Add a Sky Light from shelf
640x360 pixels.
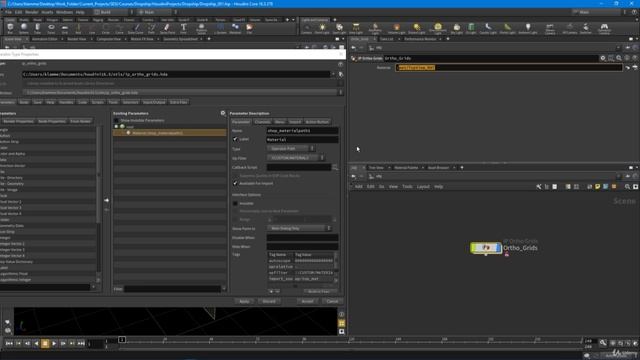456,29
